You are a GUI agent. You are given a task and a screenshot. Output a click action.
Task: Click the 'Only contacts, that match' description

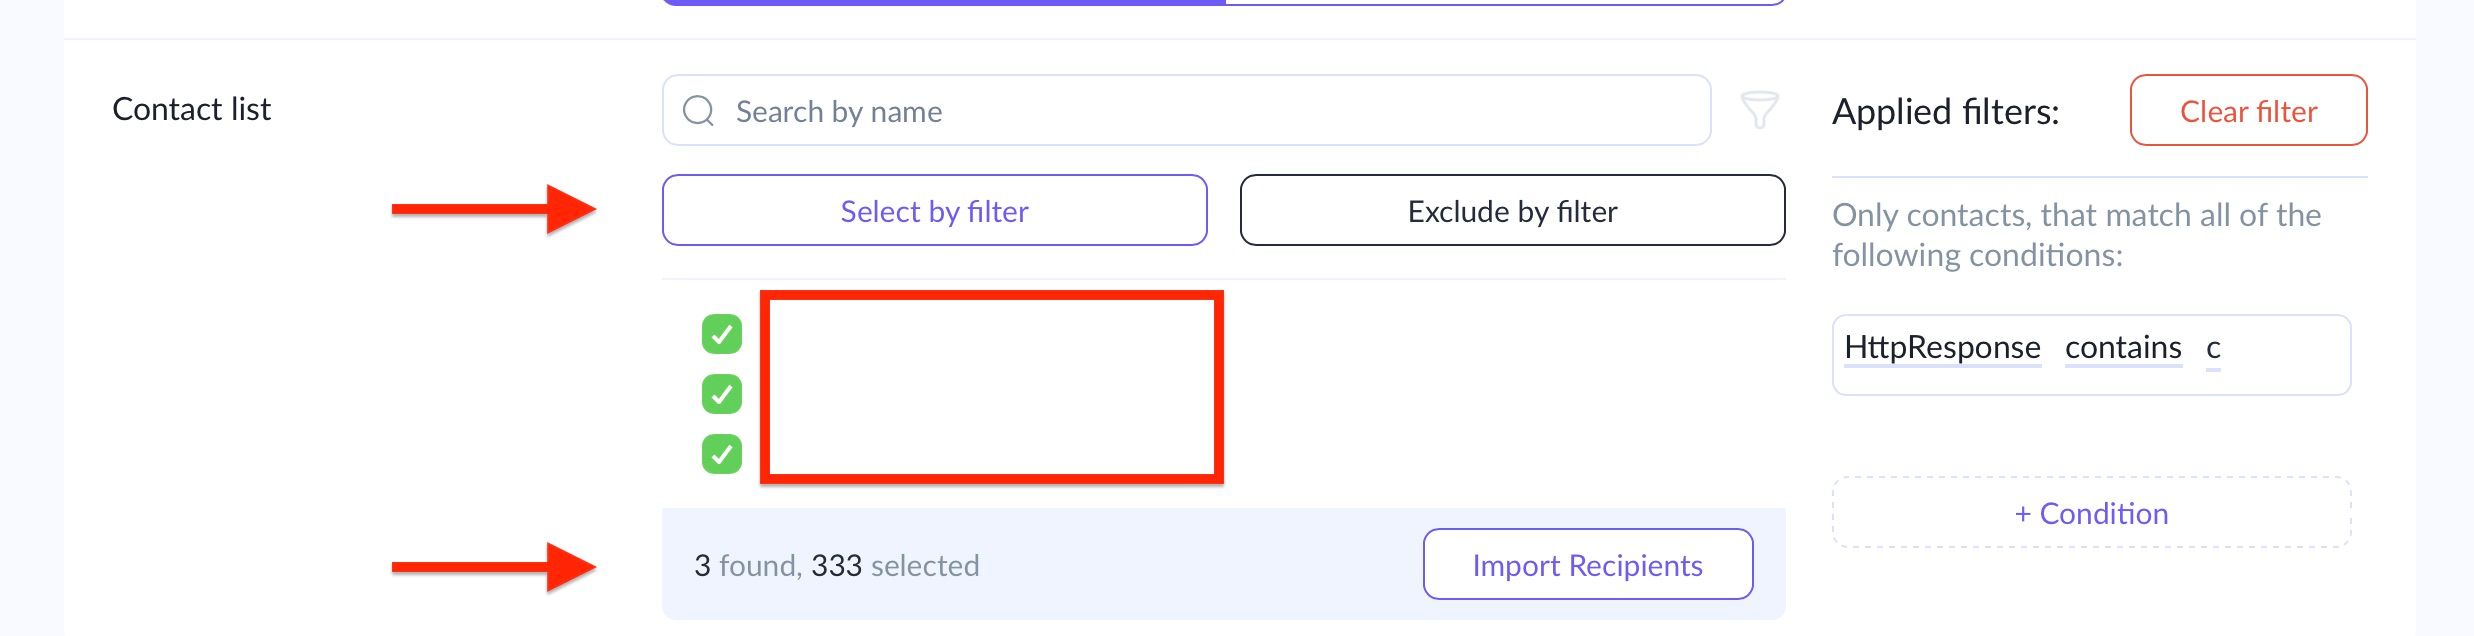(2076, 235)
